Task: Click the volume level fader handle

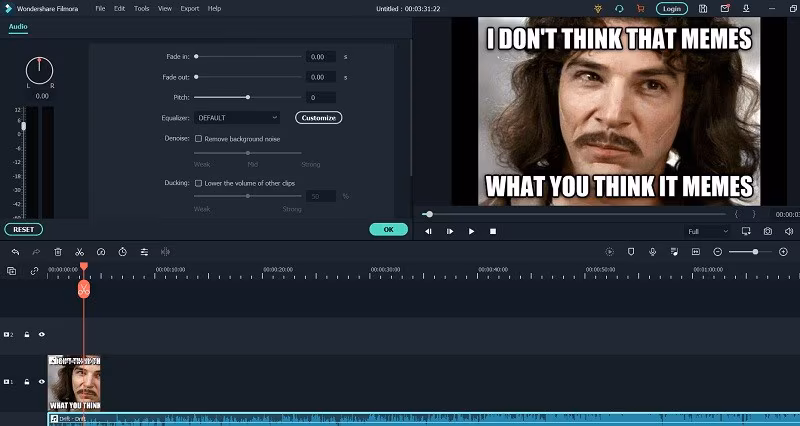Action: click(x=23, y=126)
